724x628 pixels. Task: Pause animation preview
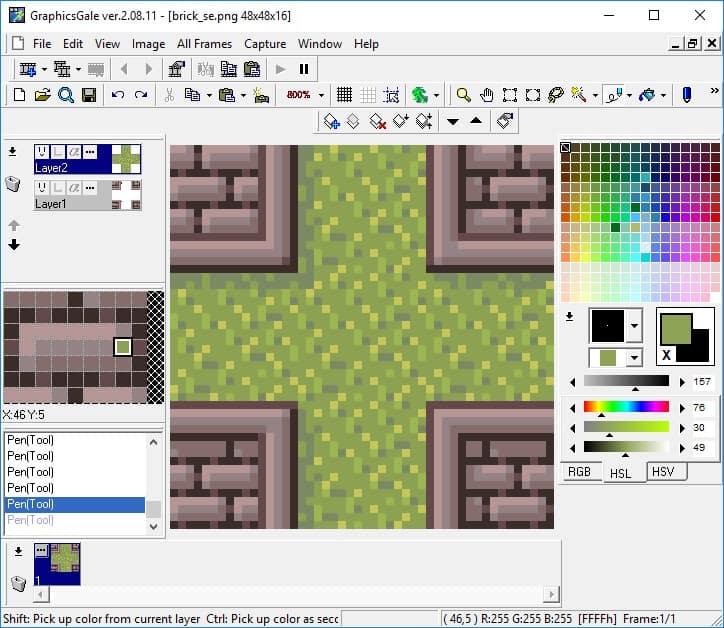click(x=303, y=69)
